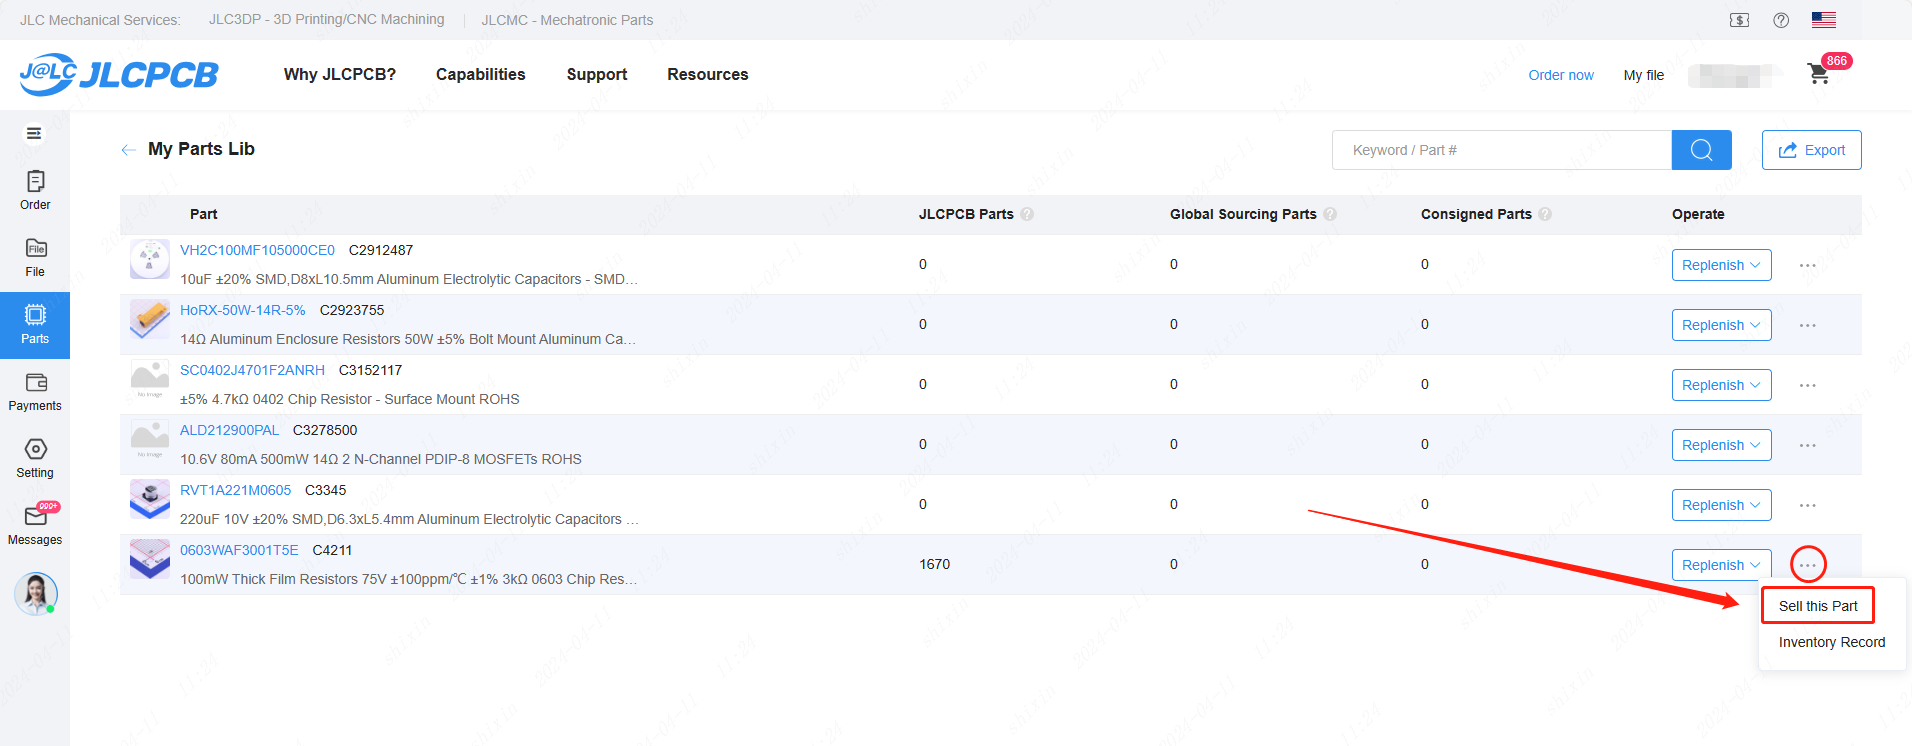Open the currency selector icon
Image resolution: width=1912 pixels, height=746 pixels.
coord(1740,20)
